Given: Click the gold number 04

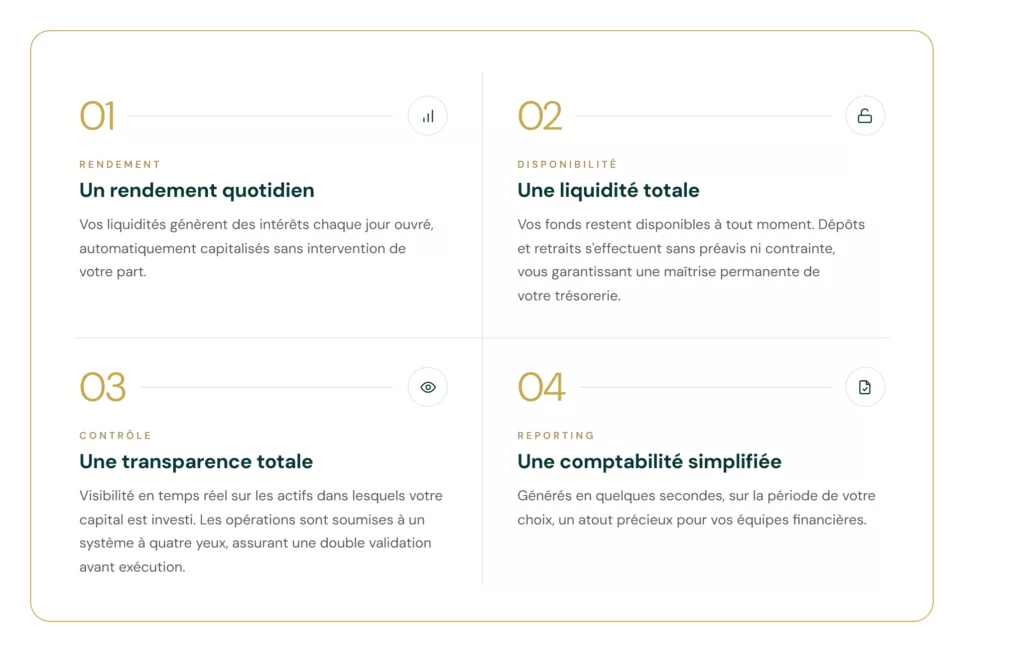Looking at the screenshot, I should point(541,387).
